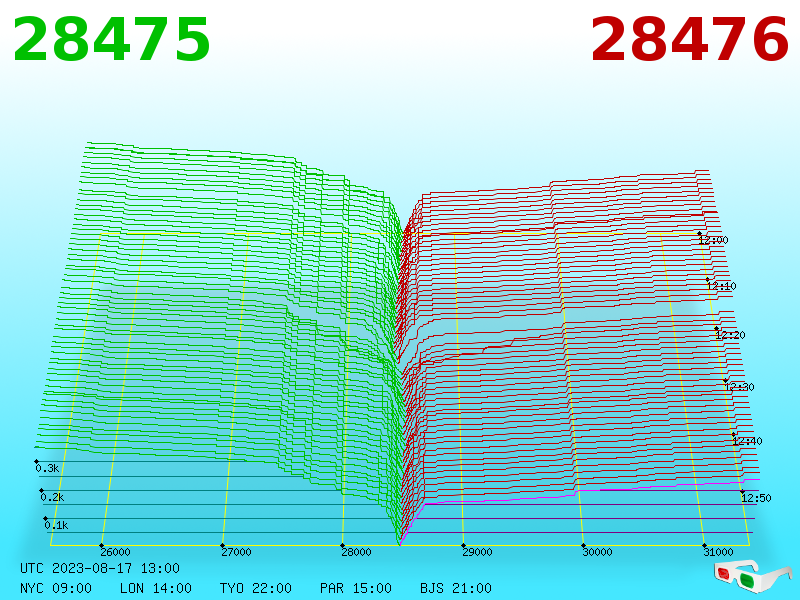Click the UTC 2023-08-17 13:00 timestamp
This screenshot has width=800, height=600.
point(100,568)
